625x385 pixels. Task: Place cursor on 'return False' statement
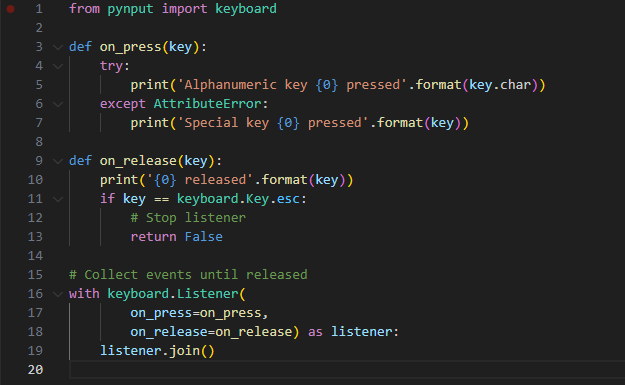[177, 237]
